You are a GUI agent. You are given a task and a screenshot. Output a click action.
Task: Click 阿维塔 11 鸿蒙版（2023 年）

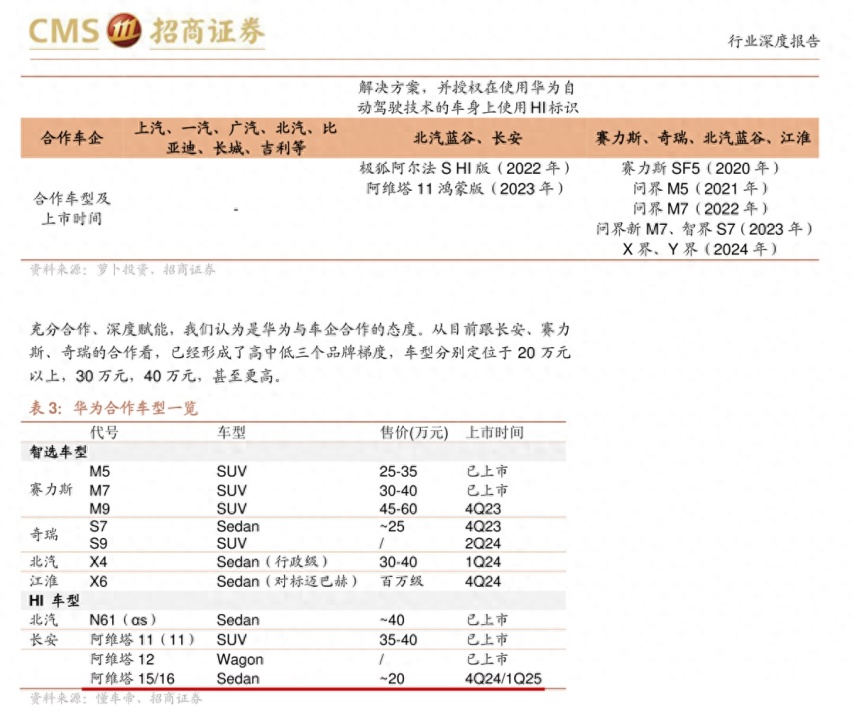tap(465, 189)
